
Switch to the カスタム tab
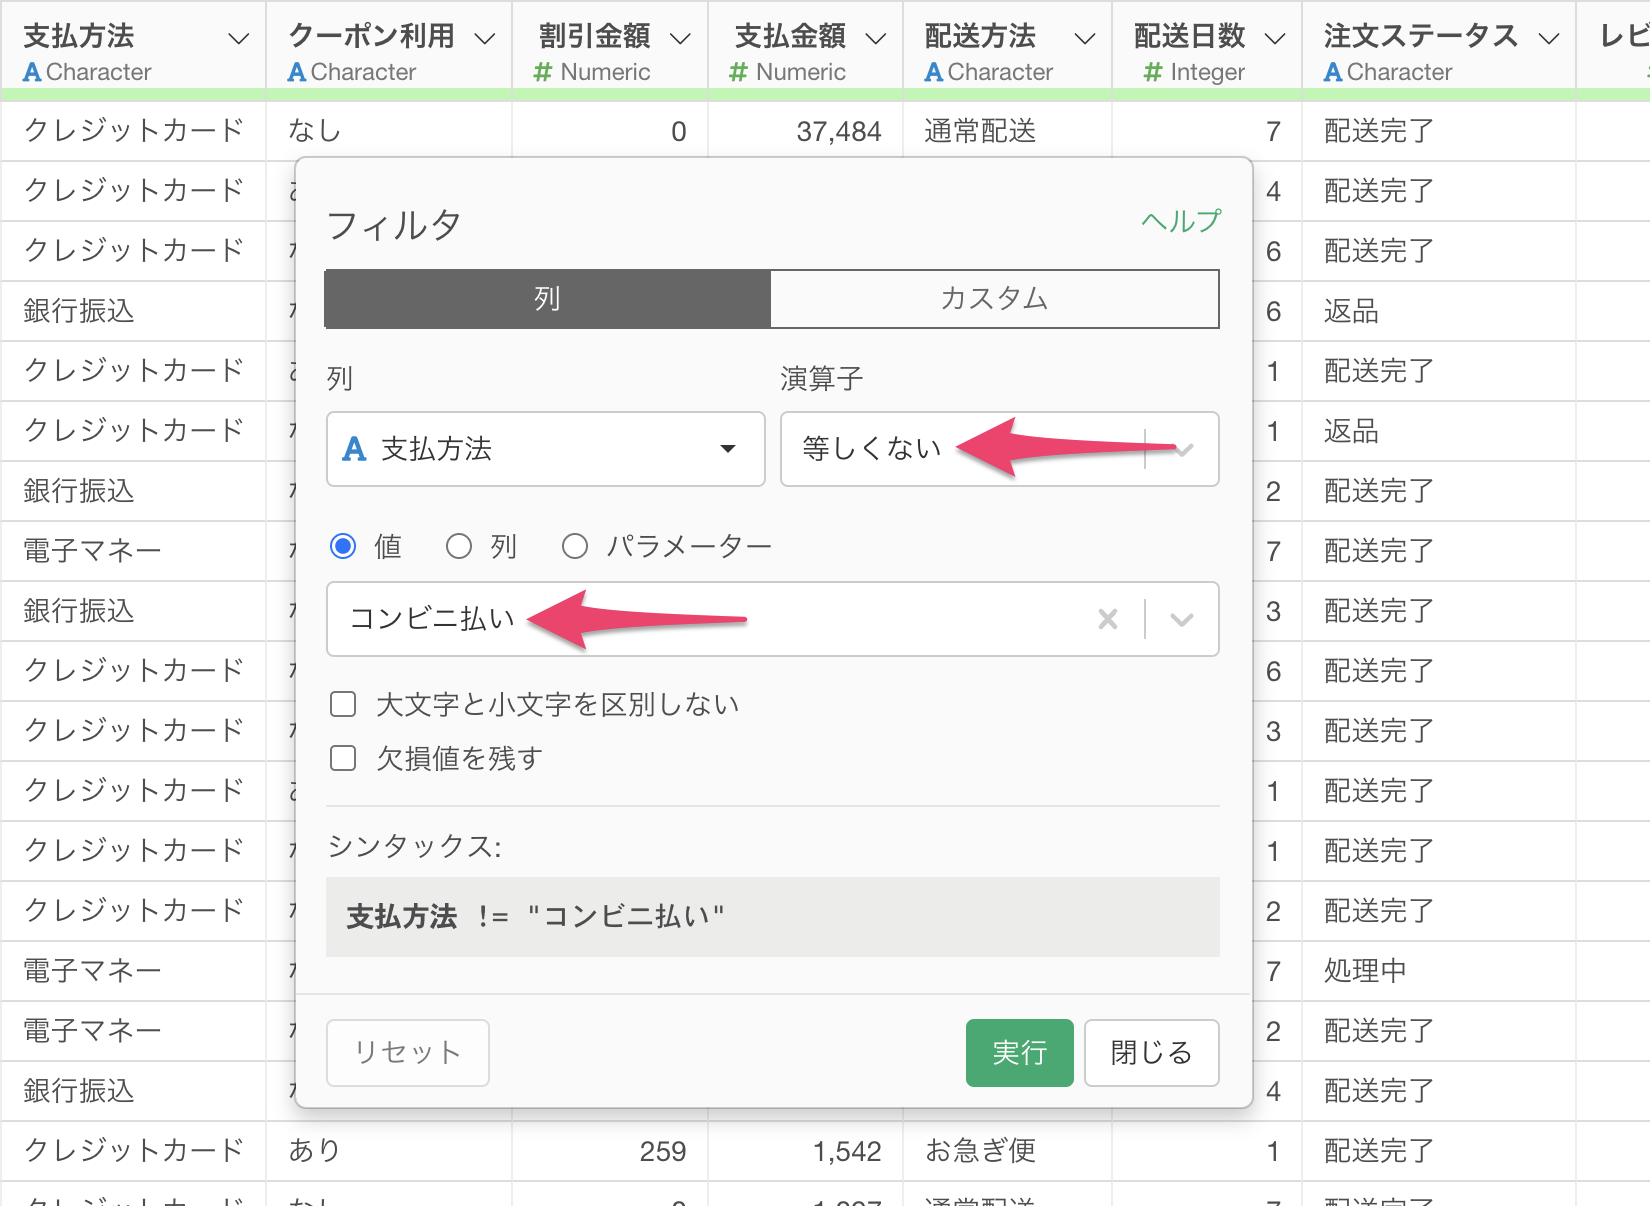pos(994,299)
